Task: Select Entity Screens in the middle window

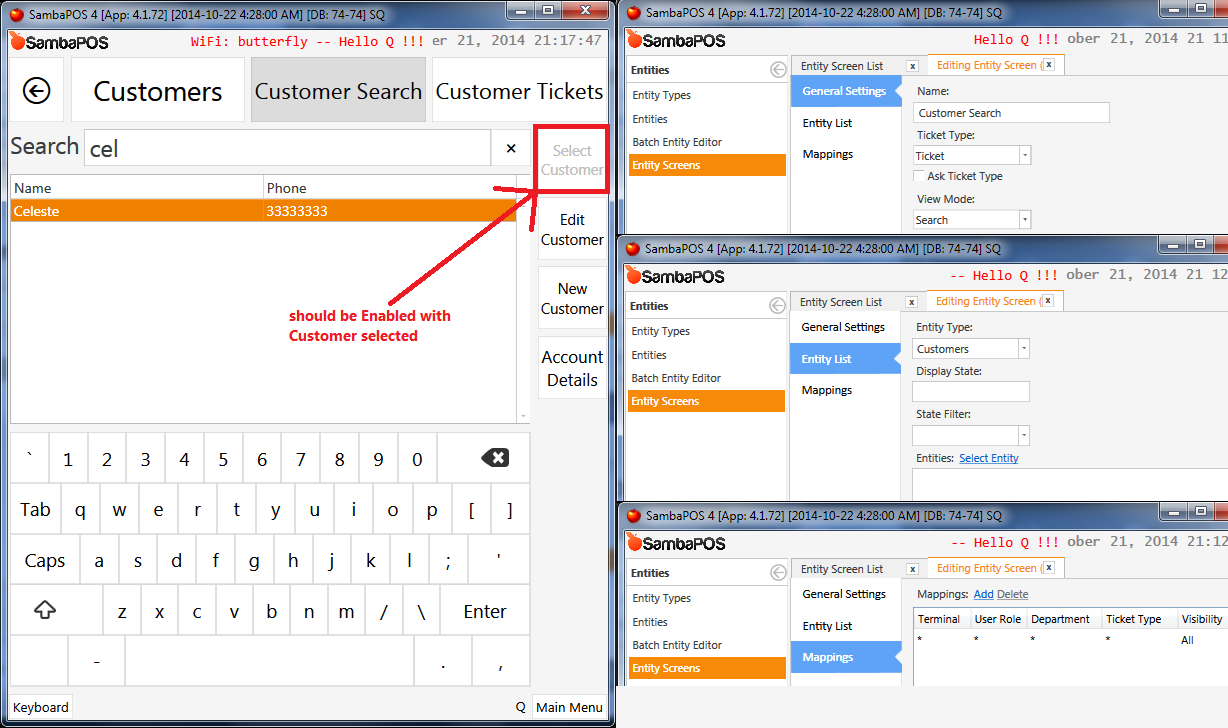Action: tap(707, 401)
